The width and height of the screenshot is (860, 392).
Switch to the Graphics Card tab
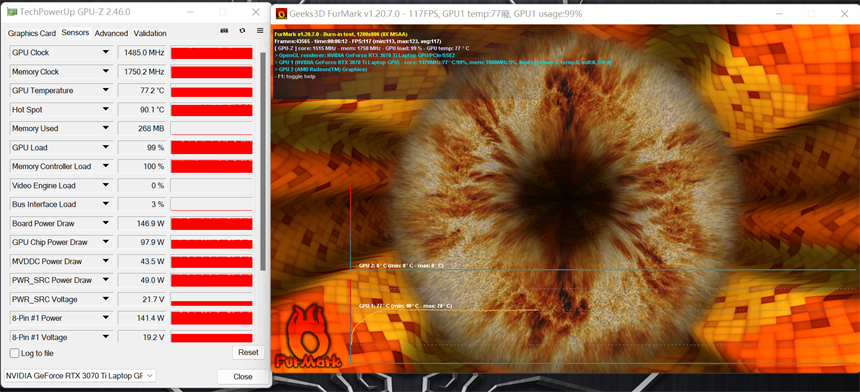click(32, 33)
